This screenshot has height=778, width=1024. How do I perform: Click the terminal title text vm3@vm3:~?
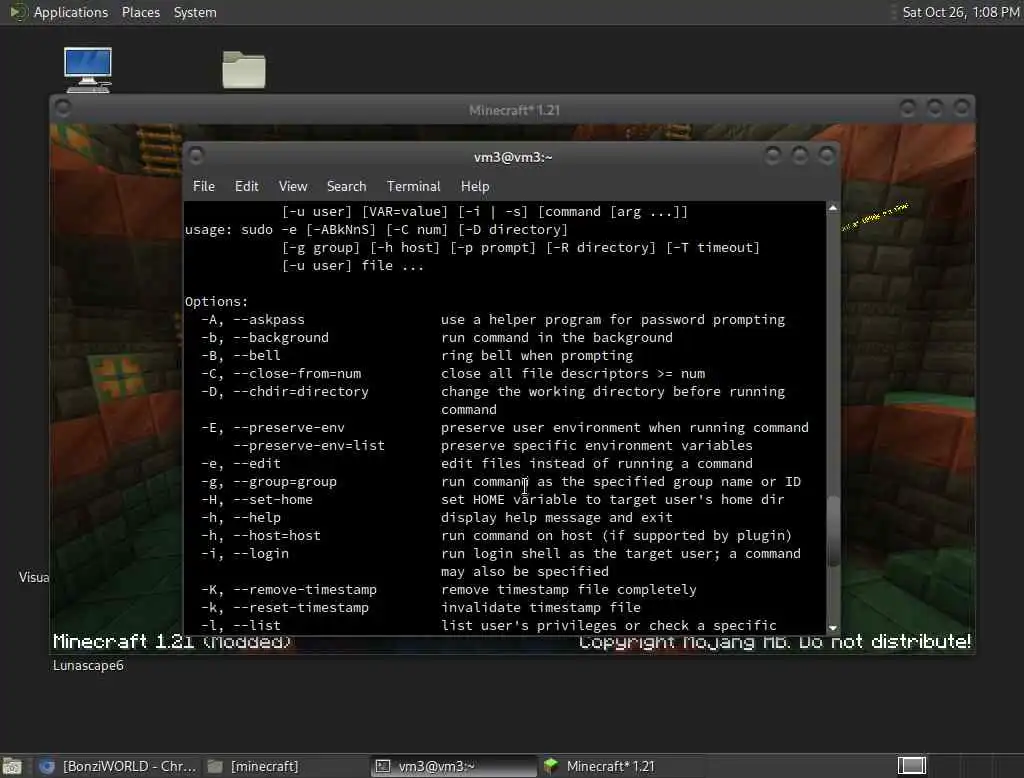click(513, 157)
